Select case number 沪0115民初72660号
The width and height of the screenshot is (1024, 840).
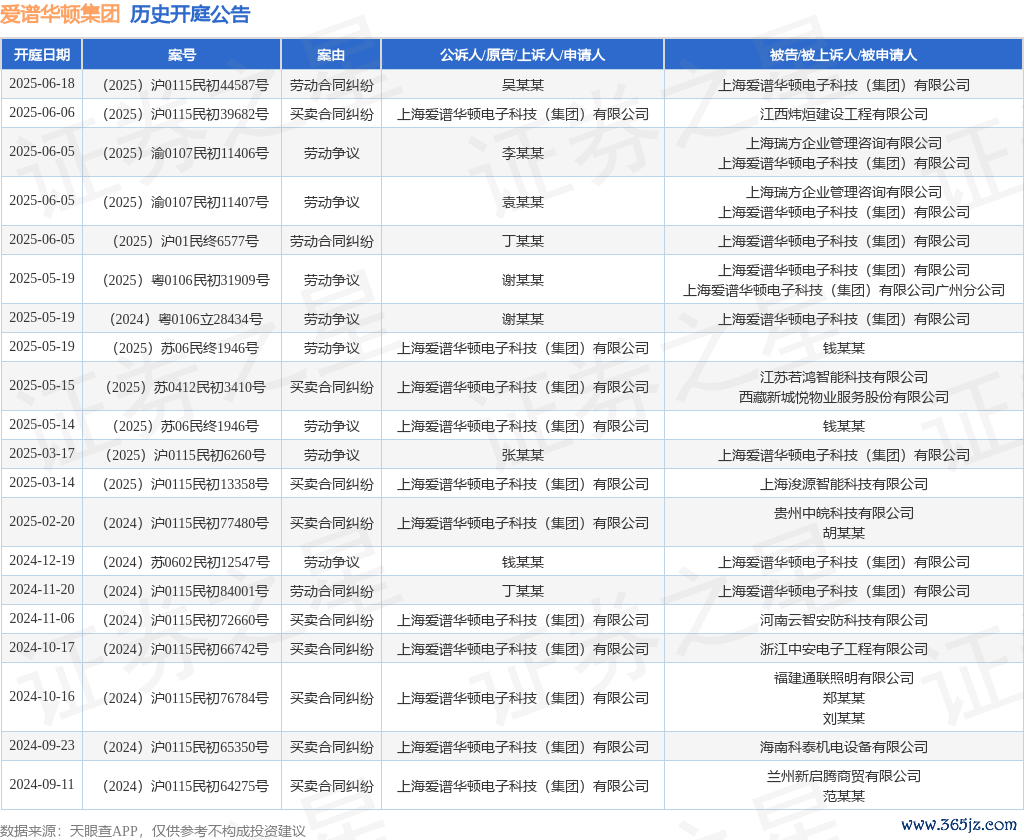pos(185,620)
